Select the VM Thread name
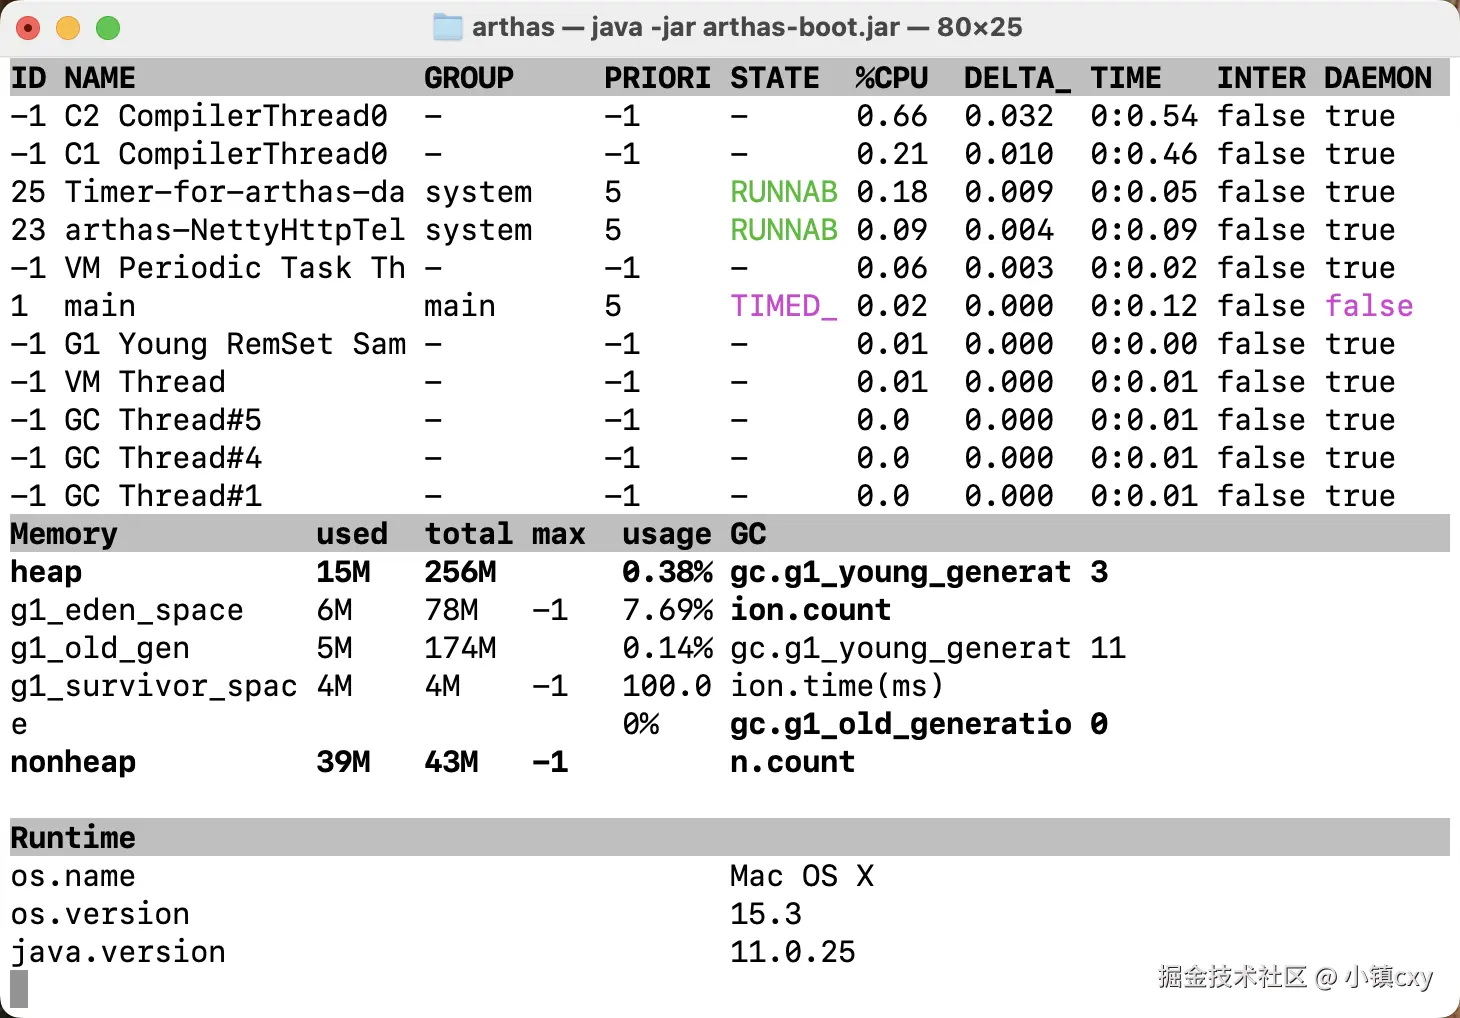 pyautogui.click(x=145, y=382)
